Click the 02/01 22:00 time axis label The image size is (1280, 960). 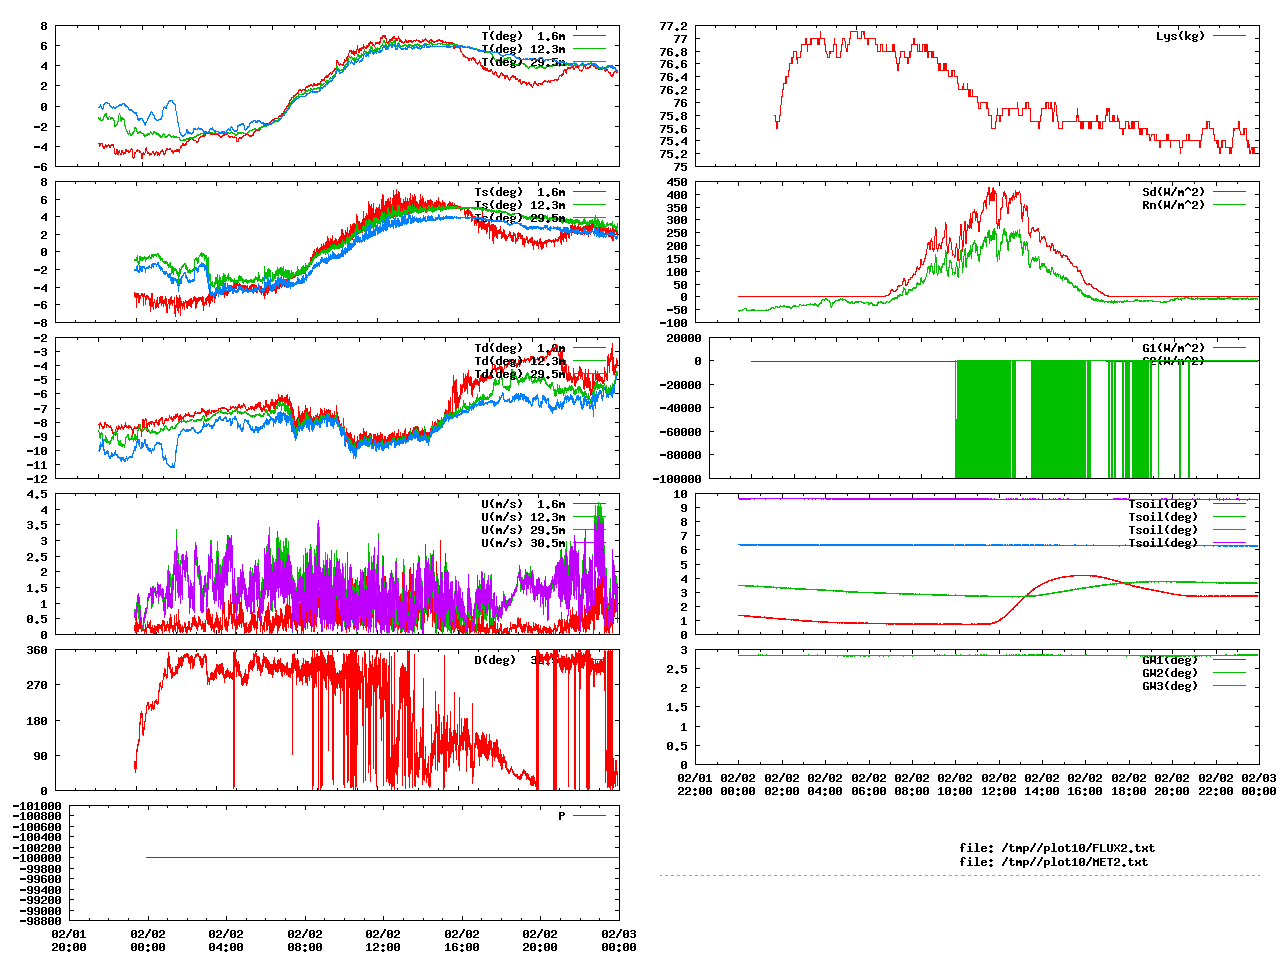pos(695,784)
